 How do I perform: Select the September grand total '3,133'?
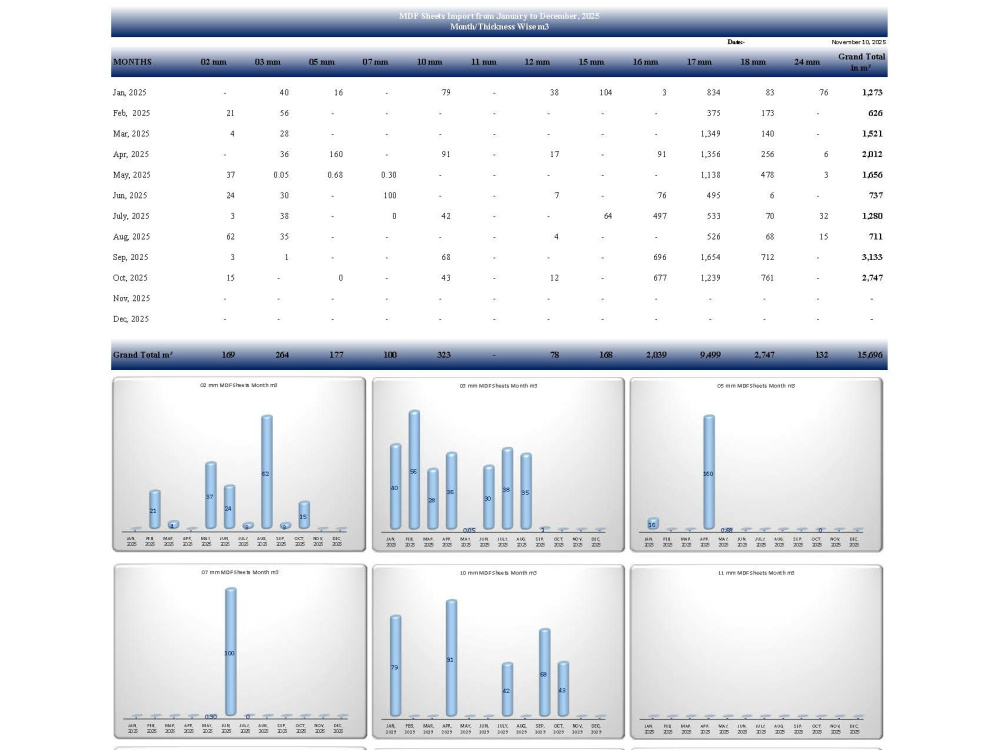(x=872, y=258)
